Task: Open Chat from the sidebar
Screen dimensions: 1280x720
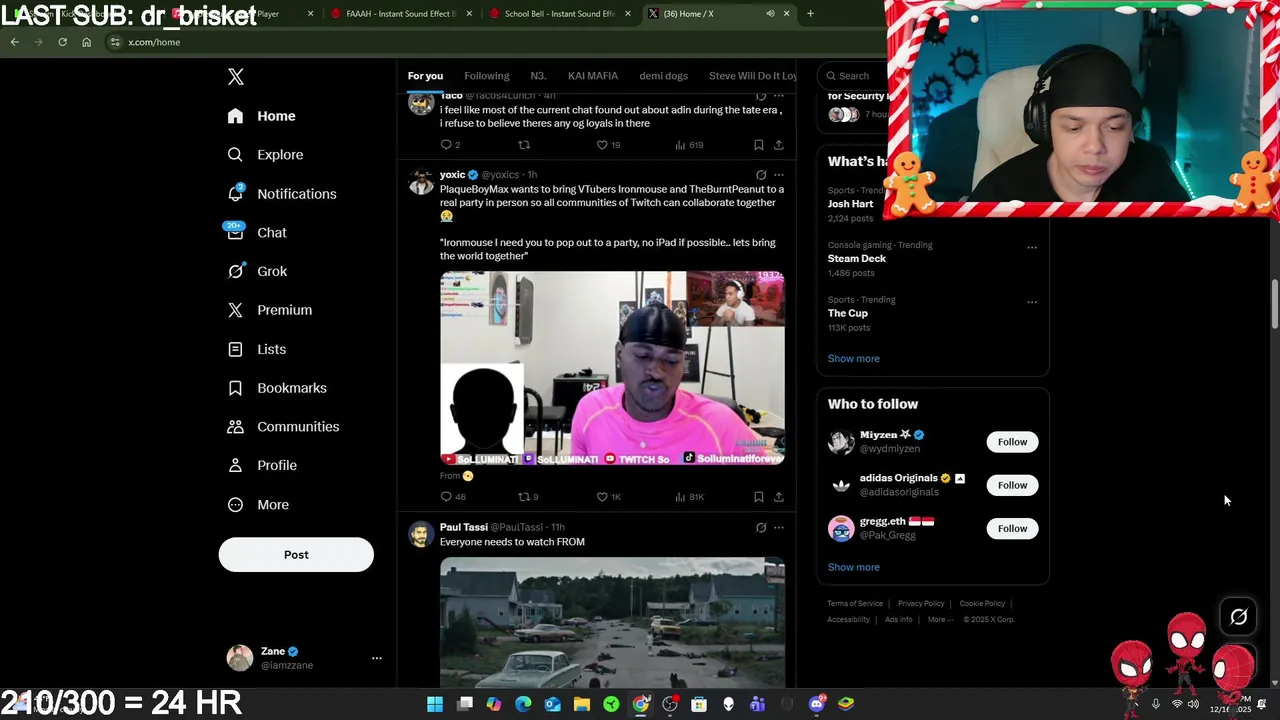Action: [x=257, y=232]
